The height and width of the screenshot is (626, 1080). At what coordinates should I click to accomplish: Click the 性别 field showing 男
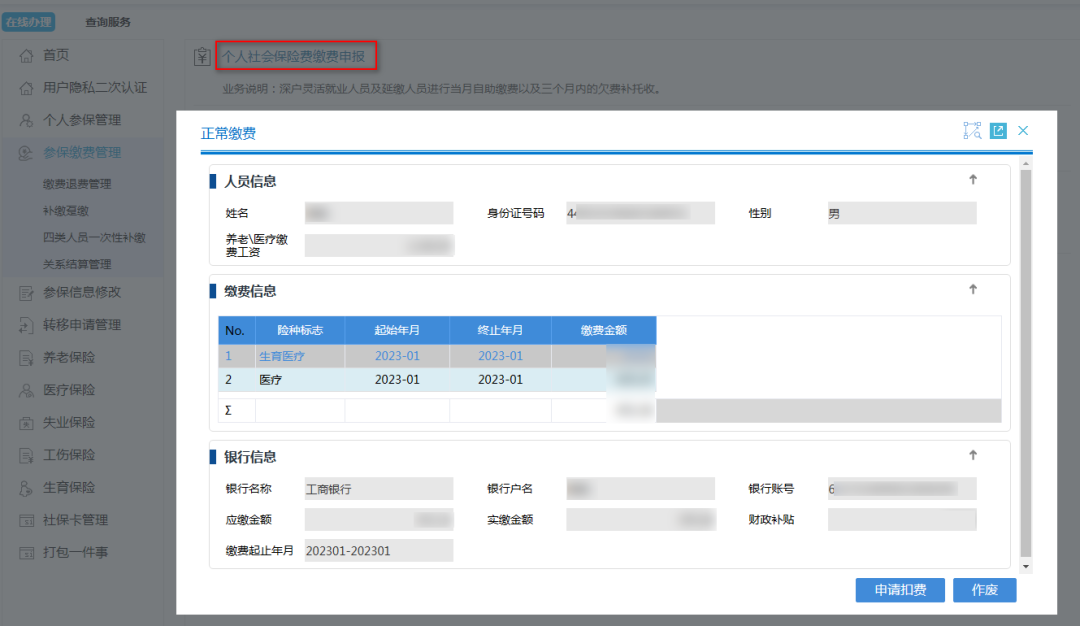(x=902, y=213)
